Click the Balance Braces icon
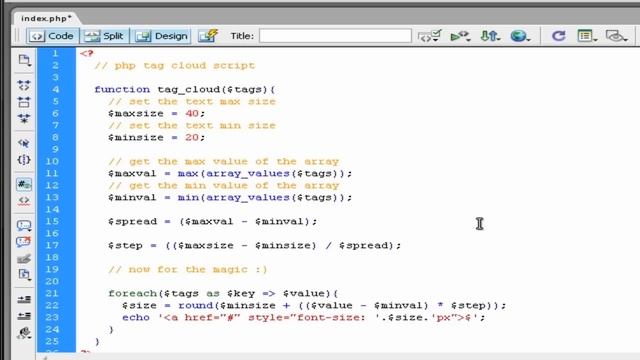Image resolution: width=640 pixels, height=360 pixels. [x=24, y=160]
